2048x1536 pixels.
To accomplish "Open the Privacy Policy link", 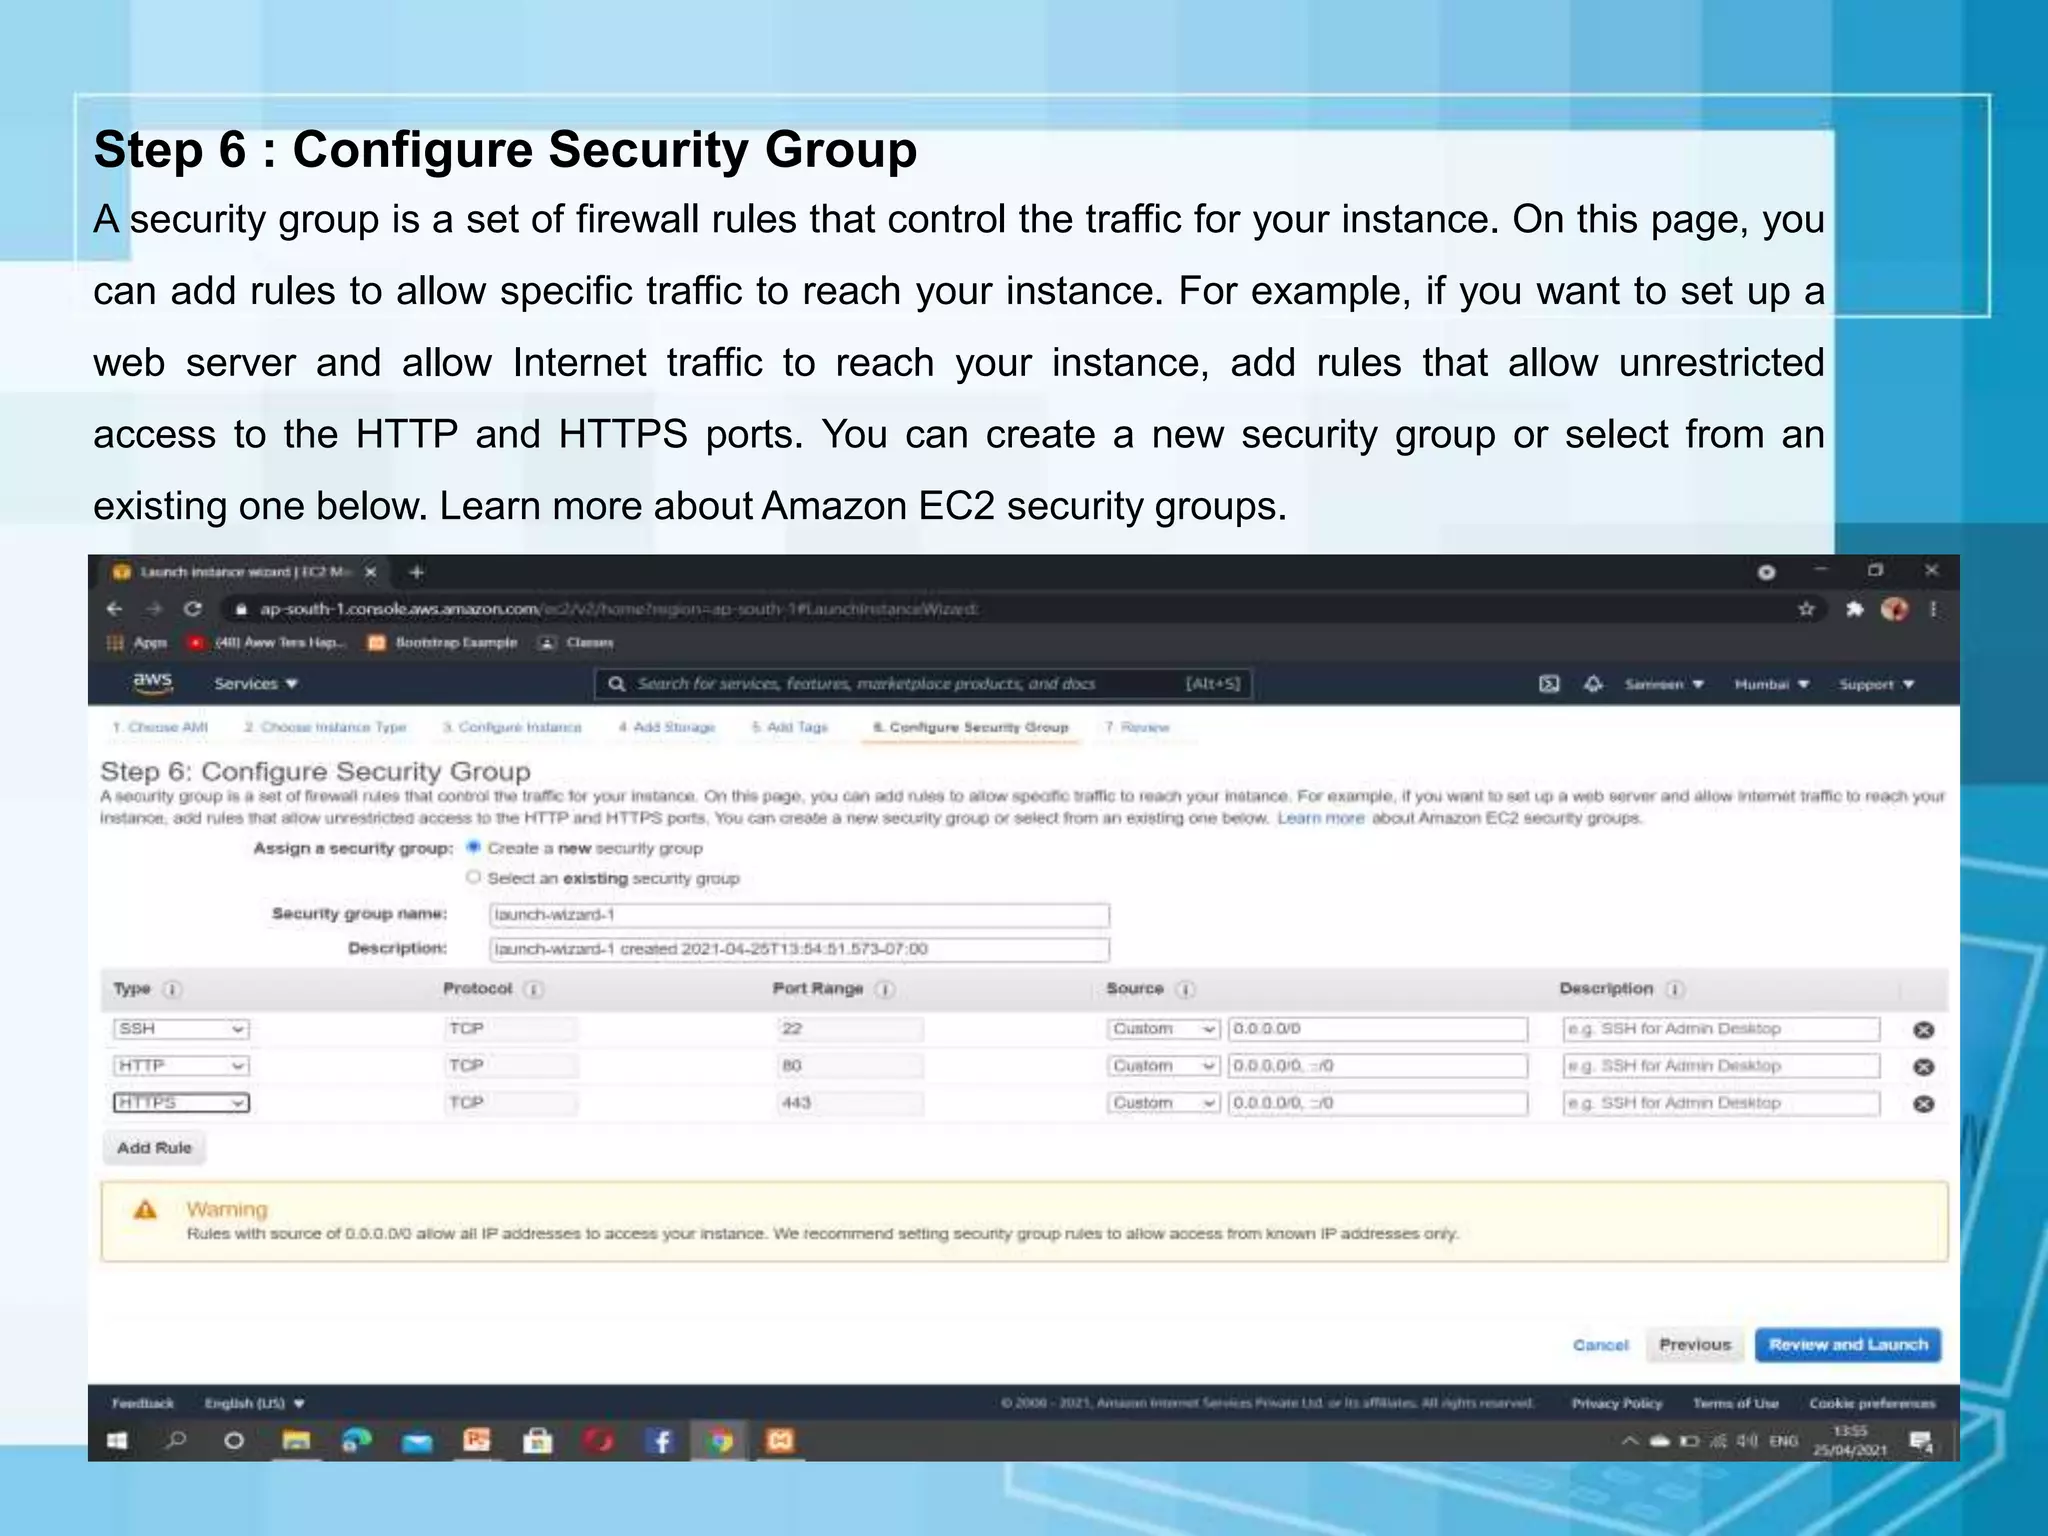I will click(1616, 1404).
